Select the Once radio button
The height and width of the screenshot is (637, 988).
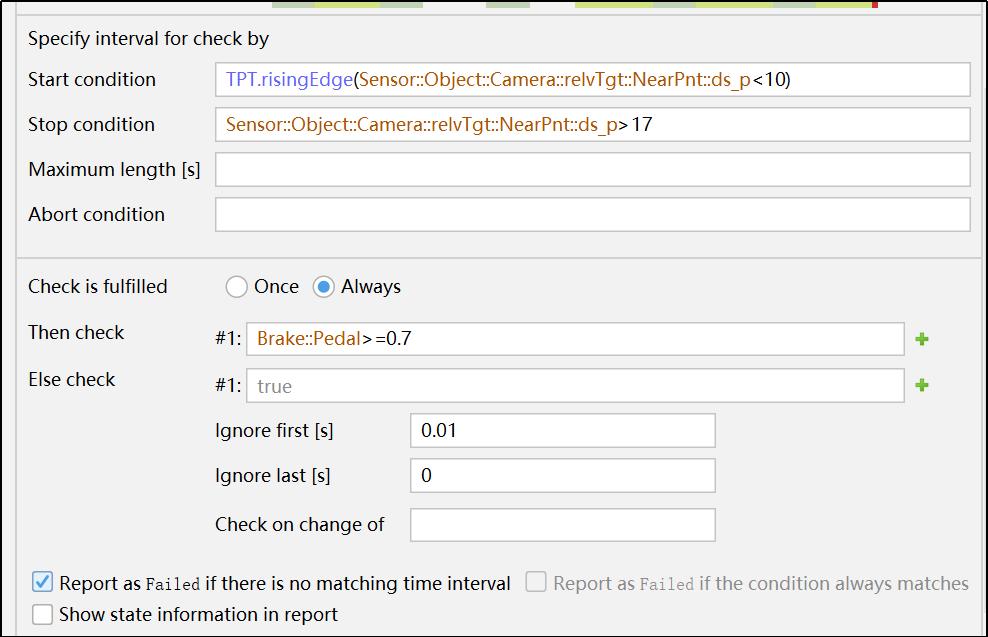point(236,286)
